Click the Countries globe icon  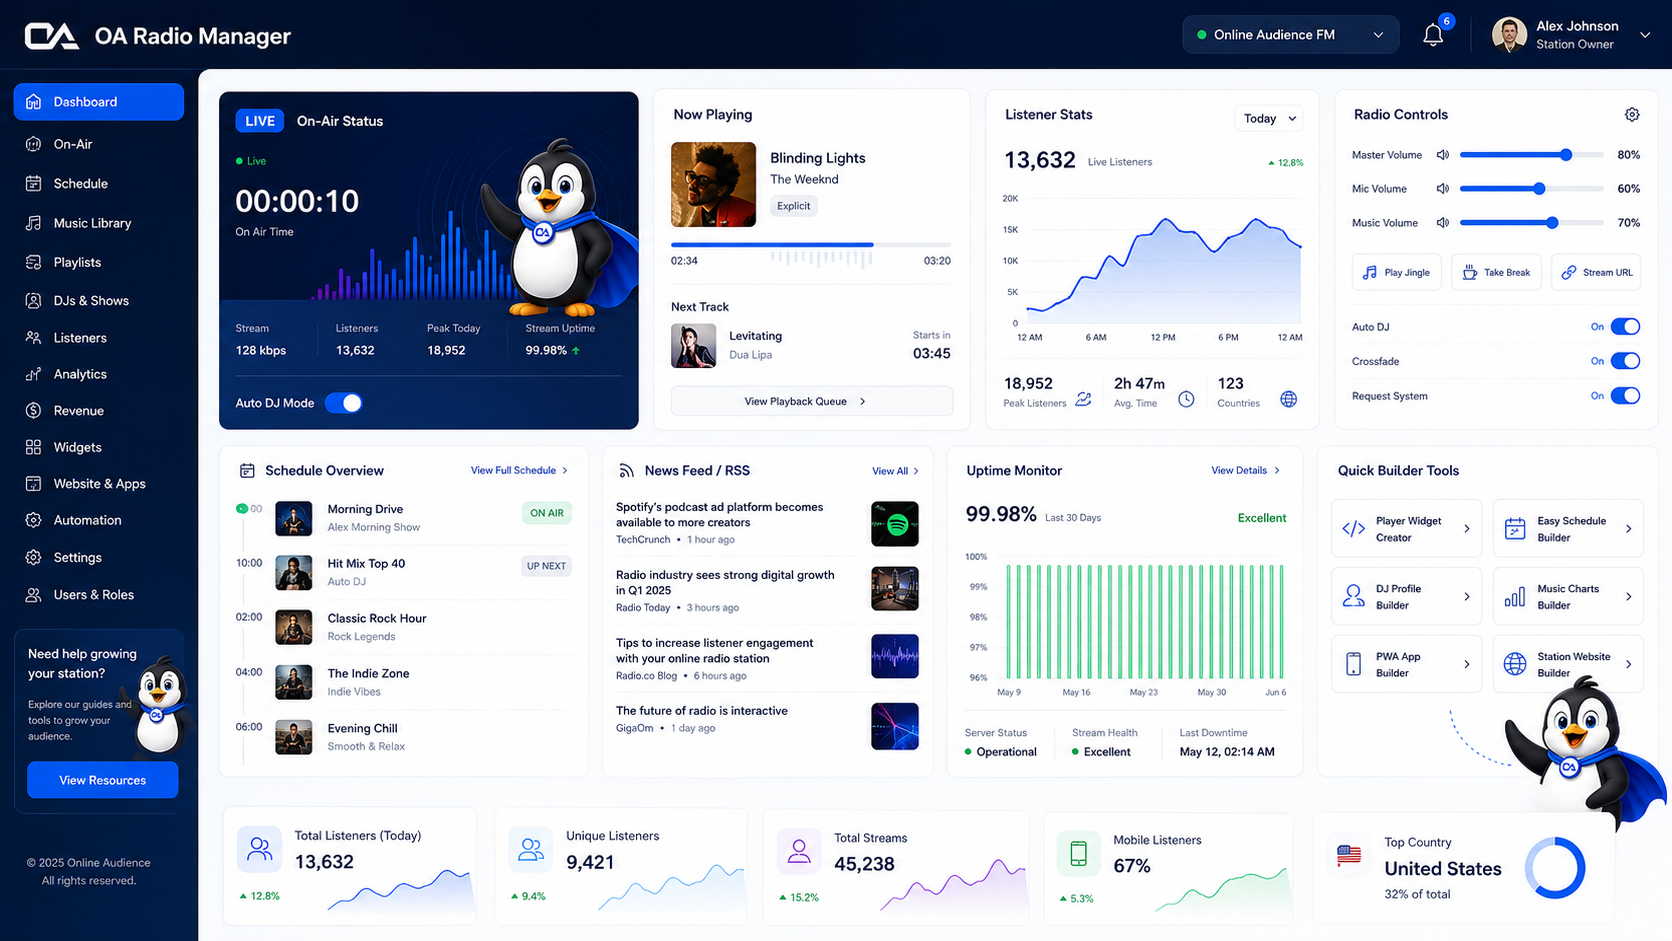1289,399
